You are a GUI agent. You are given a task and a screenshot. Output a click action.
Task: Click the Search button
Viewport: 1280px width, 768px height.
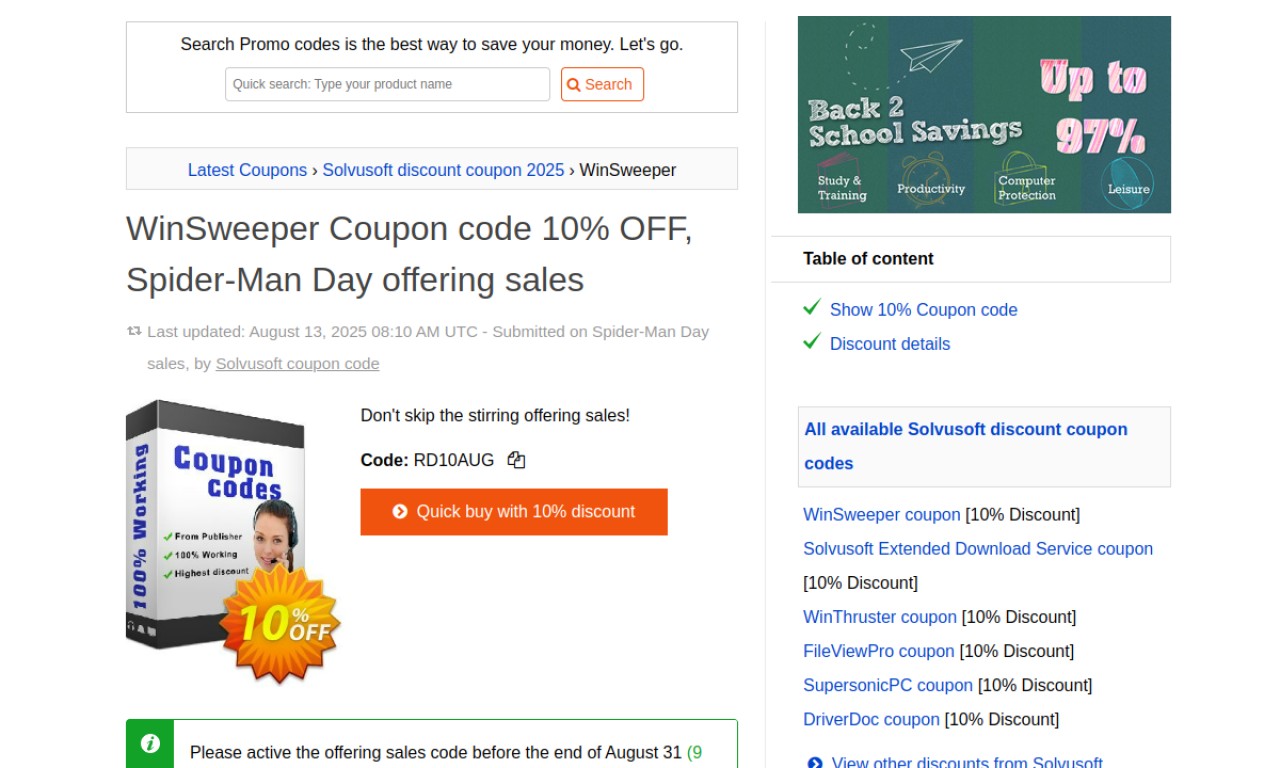coord(602,84)
